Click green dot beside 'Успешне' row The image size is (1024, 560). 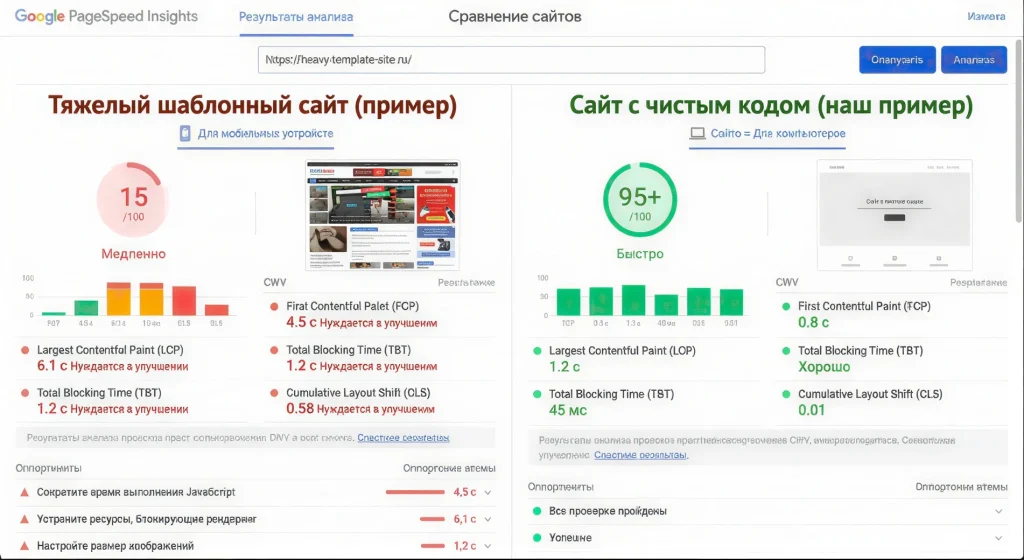pyautogui.click(x=537, y=538)
